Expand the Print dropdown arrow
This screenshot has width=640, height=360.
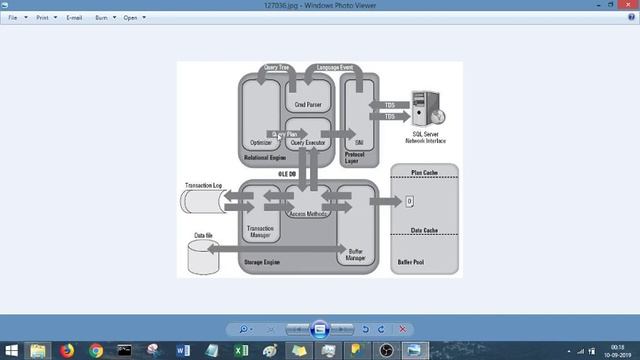coord(55,18)
